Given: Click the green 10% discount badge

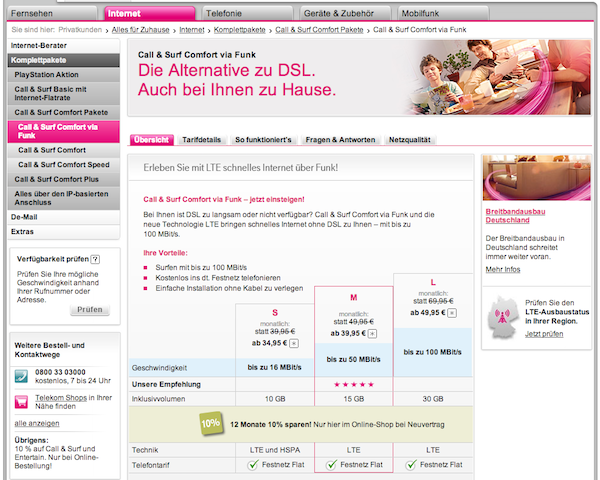Looking at the screenshot, I should [x=211, y=423].
